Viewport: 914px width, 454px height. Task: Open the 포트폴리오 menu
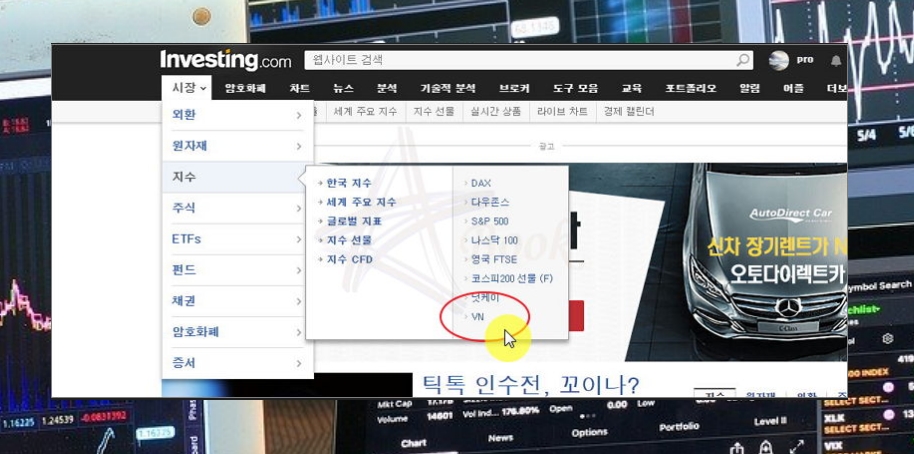coord(691,89)
